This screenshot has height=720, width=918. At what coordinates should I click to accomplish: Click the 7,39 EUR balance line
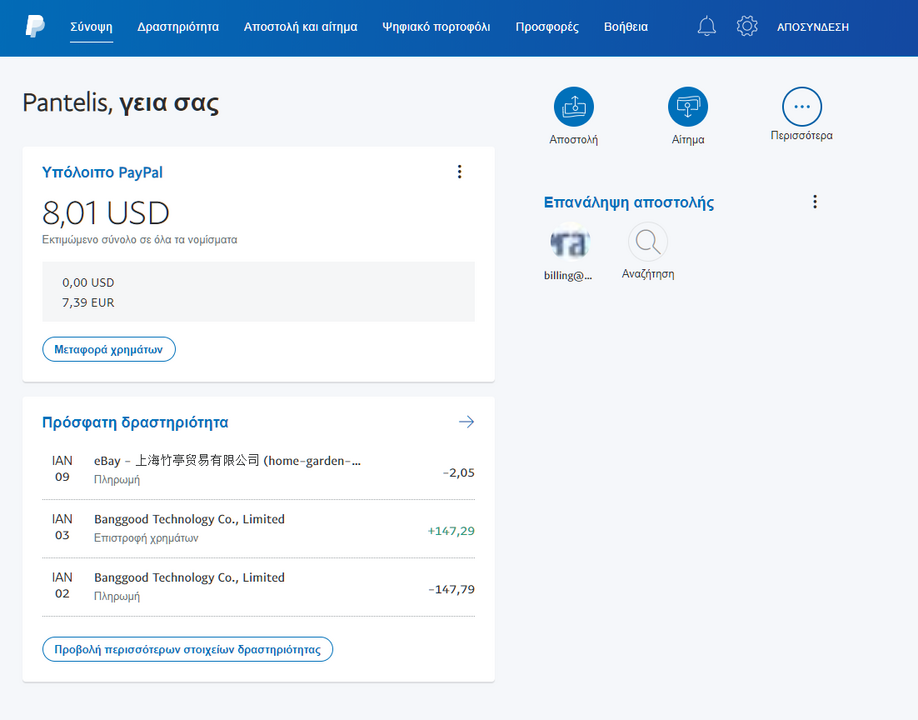(x=88, y=303)
